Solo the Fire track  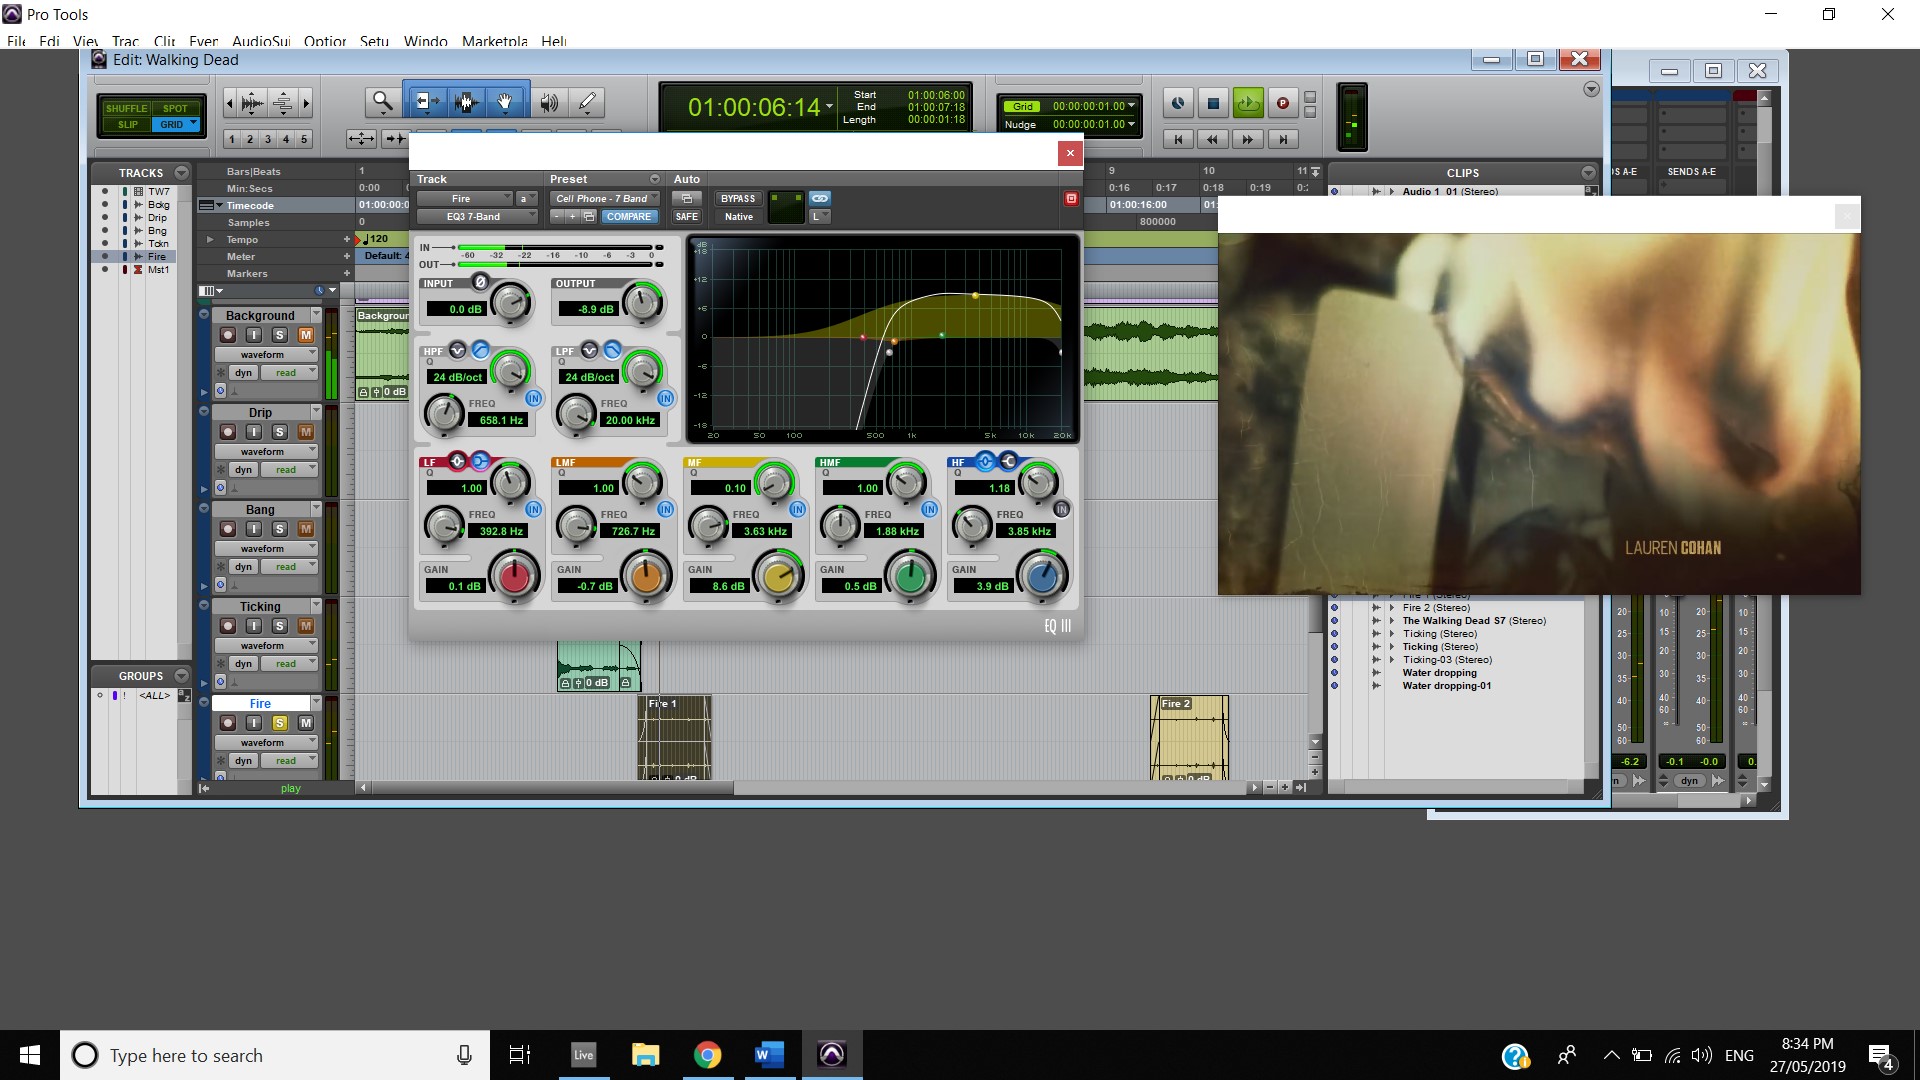(x=280, y=723)
